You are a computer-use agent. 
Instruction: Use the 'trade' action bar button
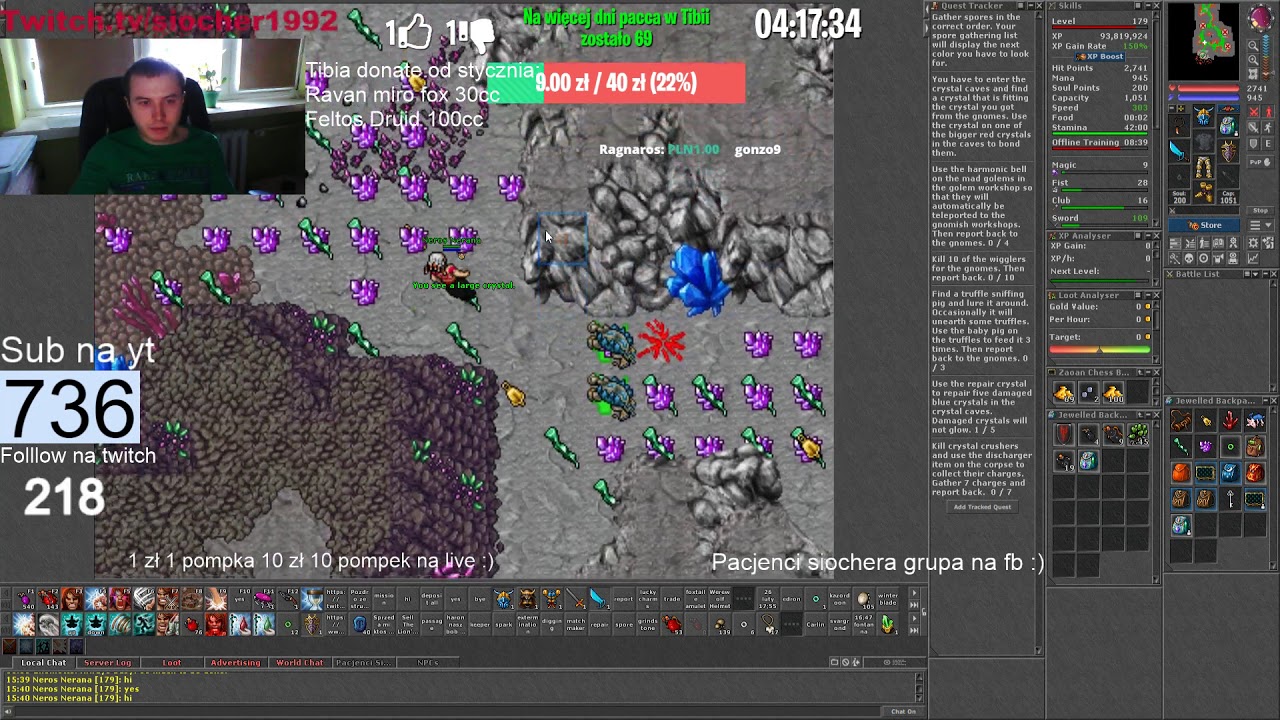(x=672, y=599)
